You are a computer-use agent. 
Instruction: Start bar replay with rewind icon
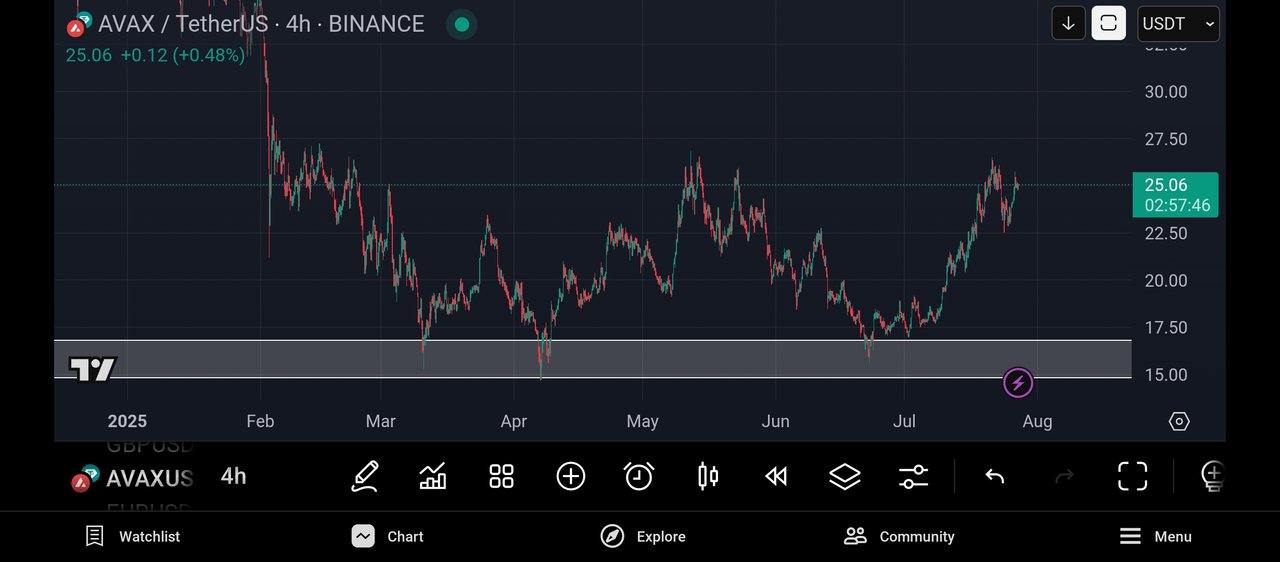(776, 476)
